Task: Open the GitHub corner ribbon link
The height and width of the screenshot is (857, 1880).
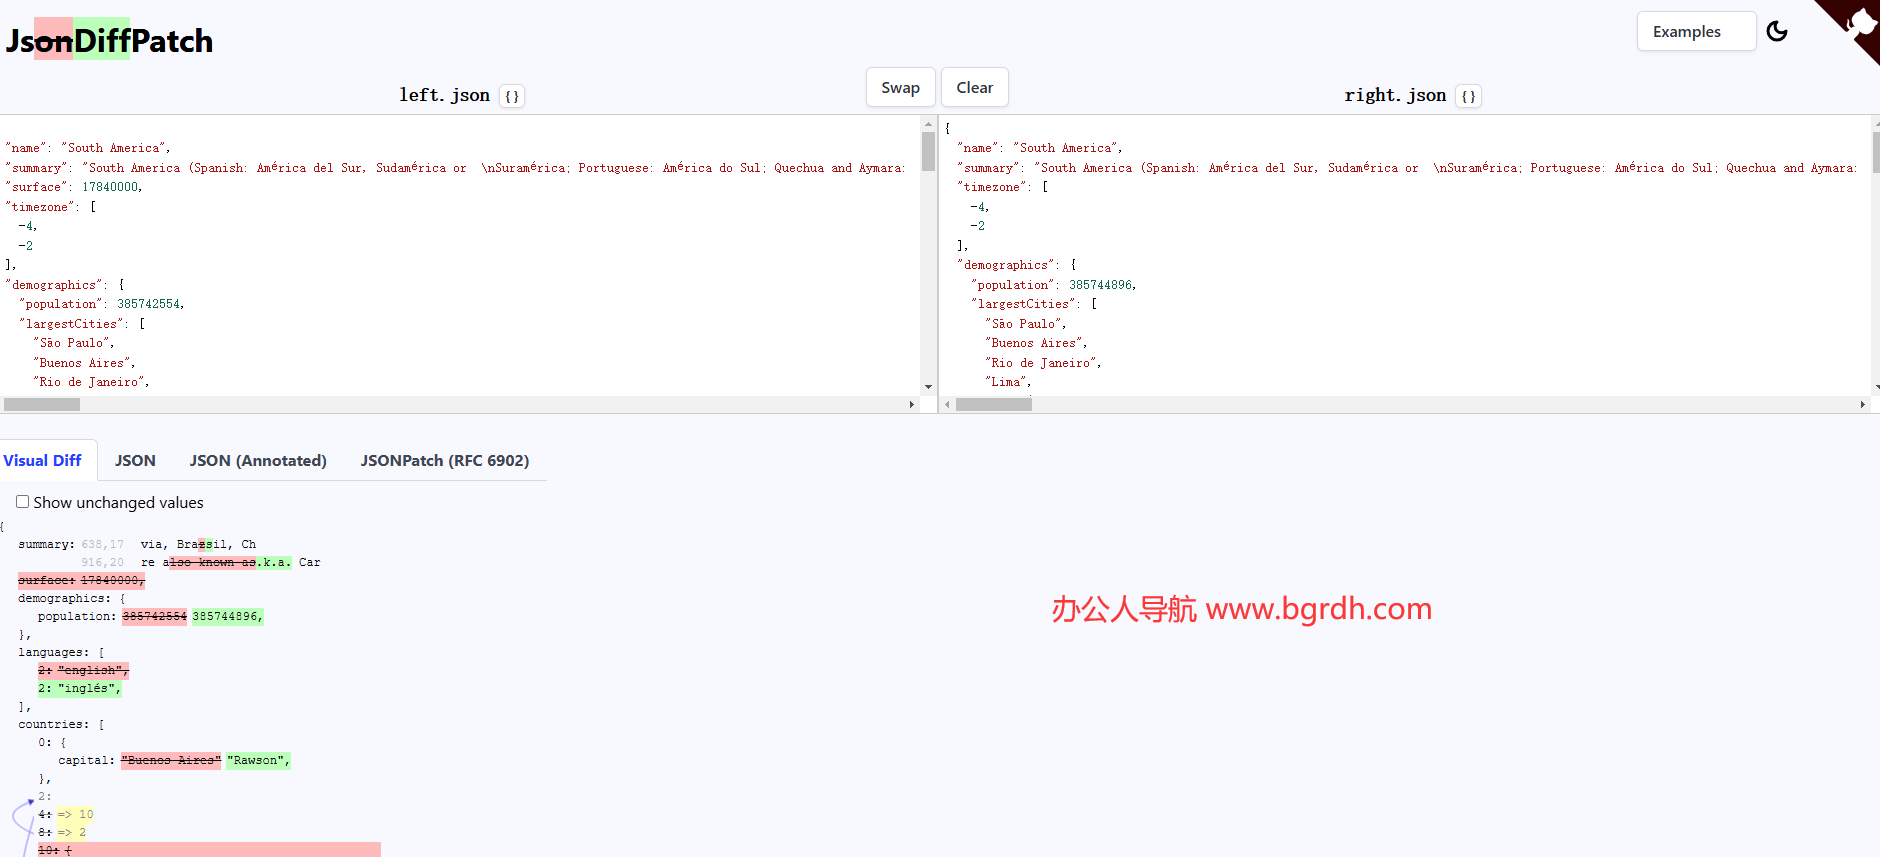Action: [x=1857, y=24]
